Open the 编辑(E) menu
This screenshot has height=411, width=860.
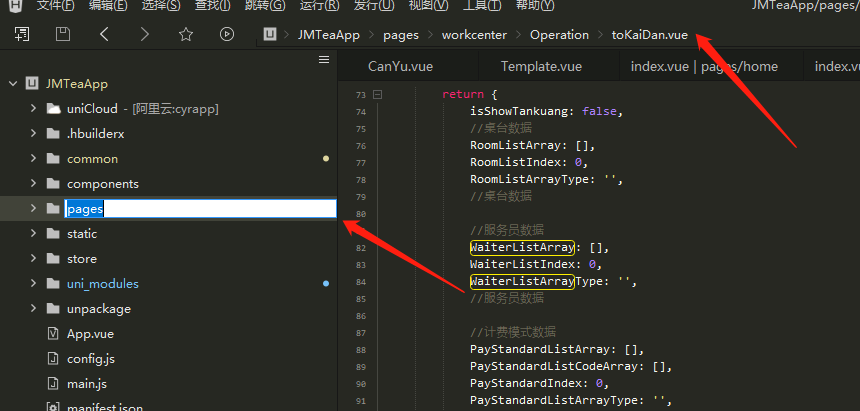pyautogui.click(x=108, y=6)
